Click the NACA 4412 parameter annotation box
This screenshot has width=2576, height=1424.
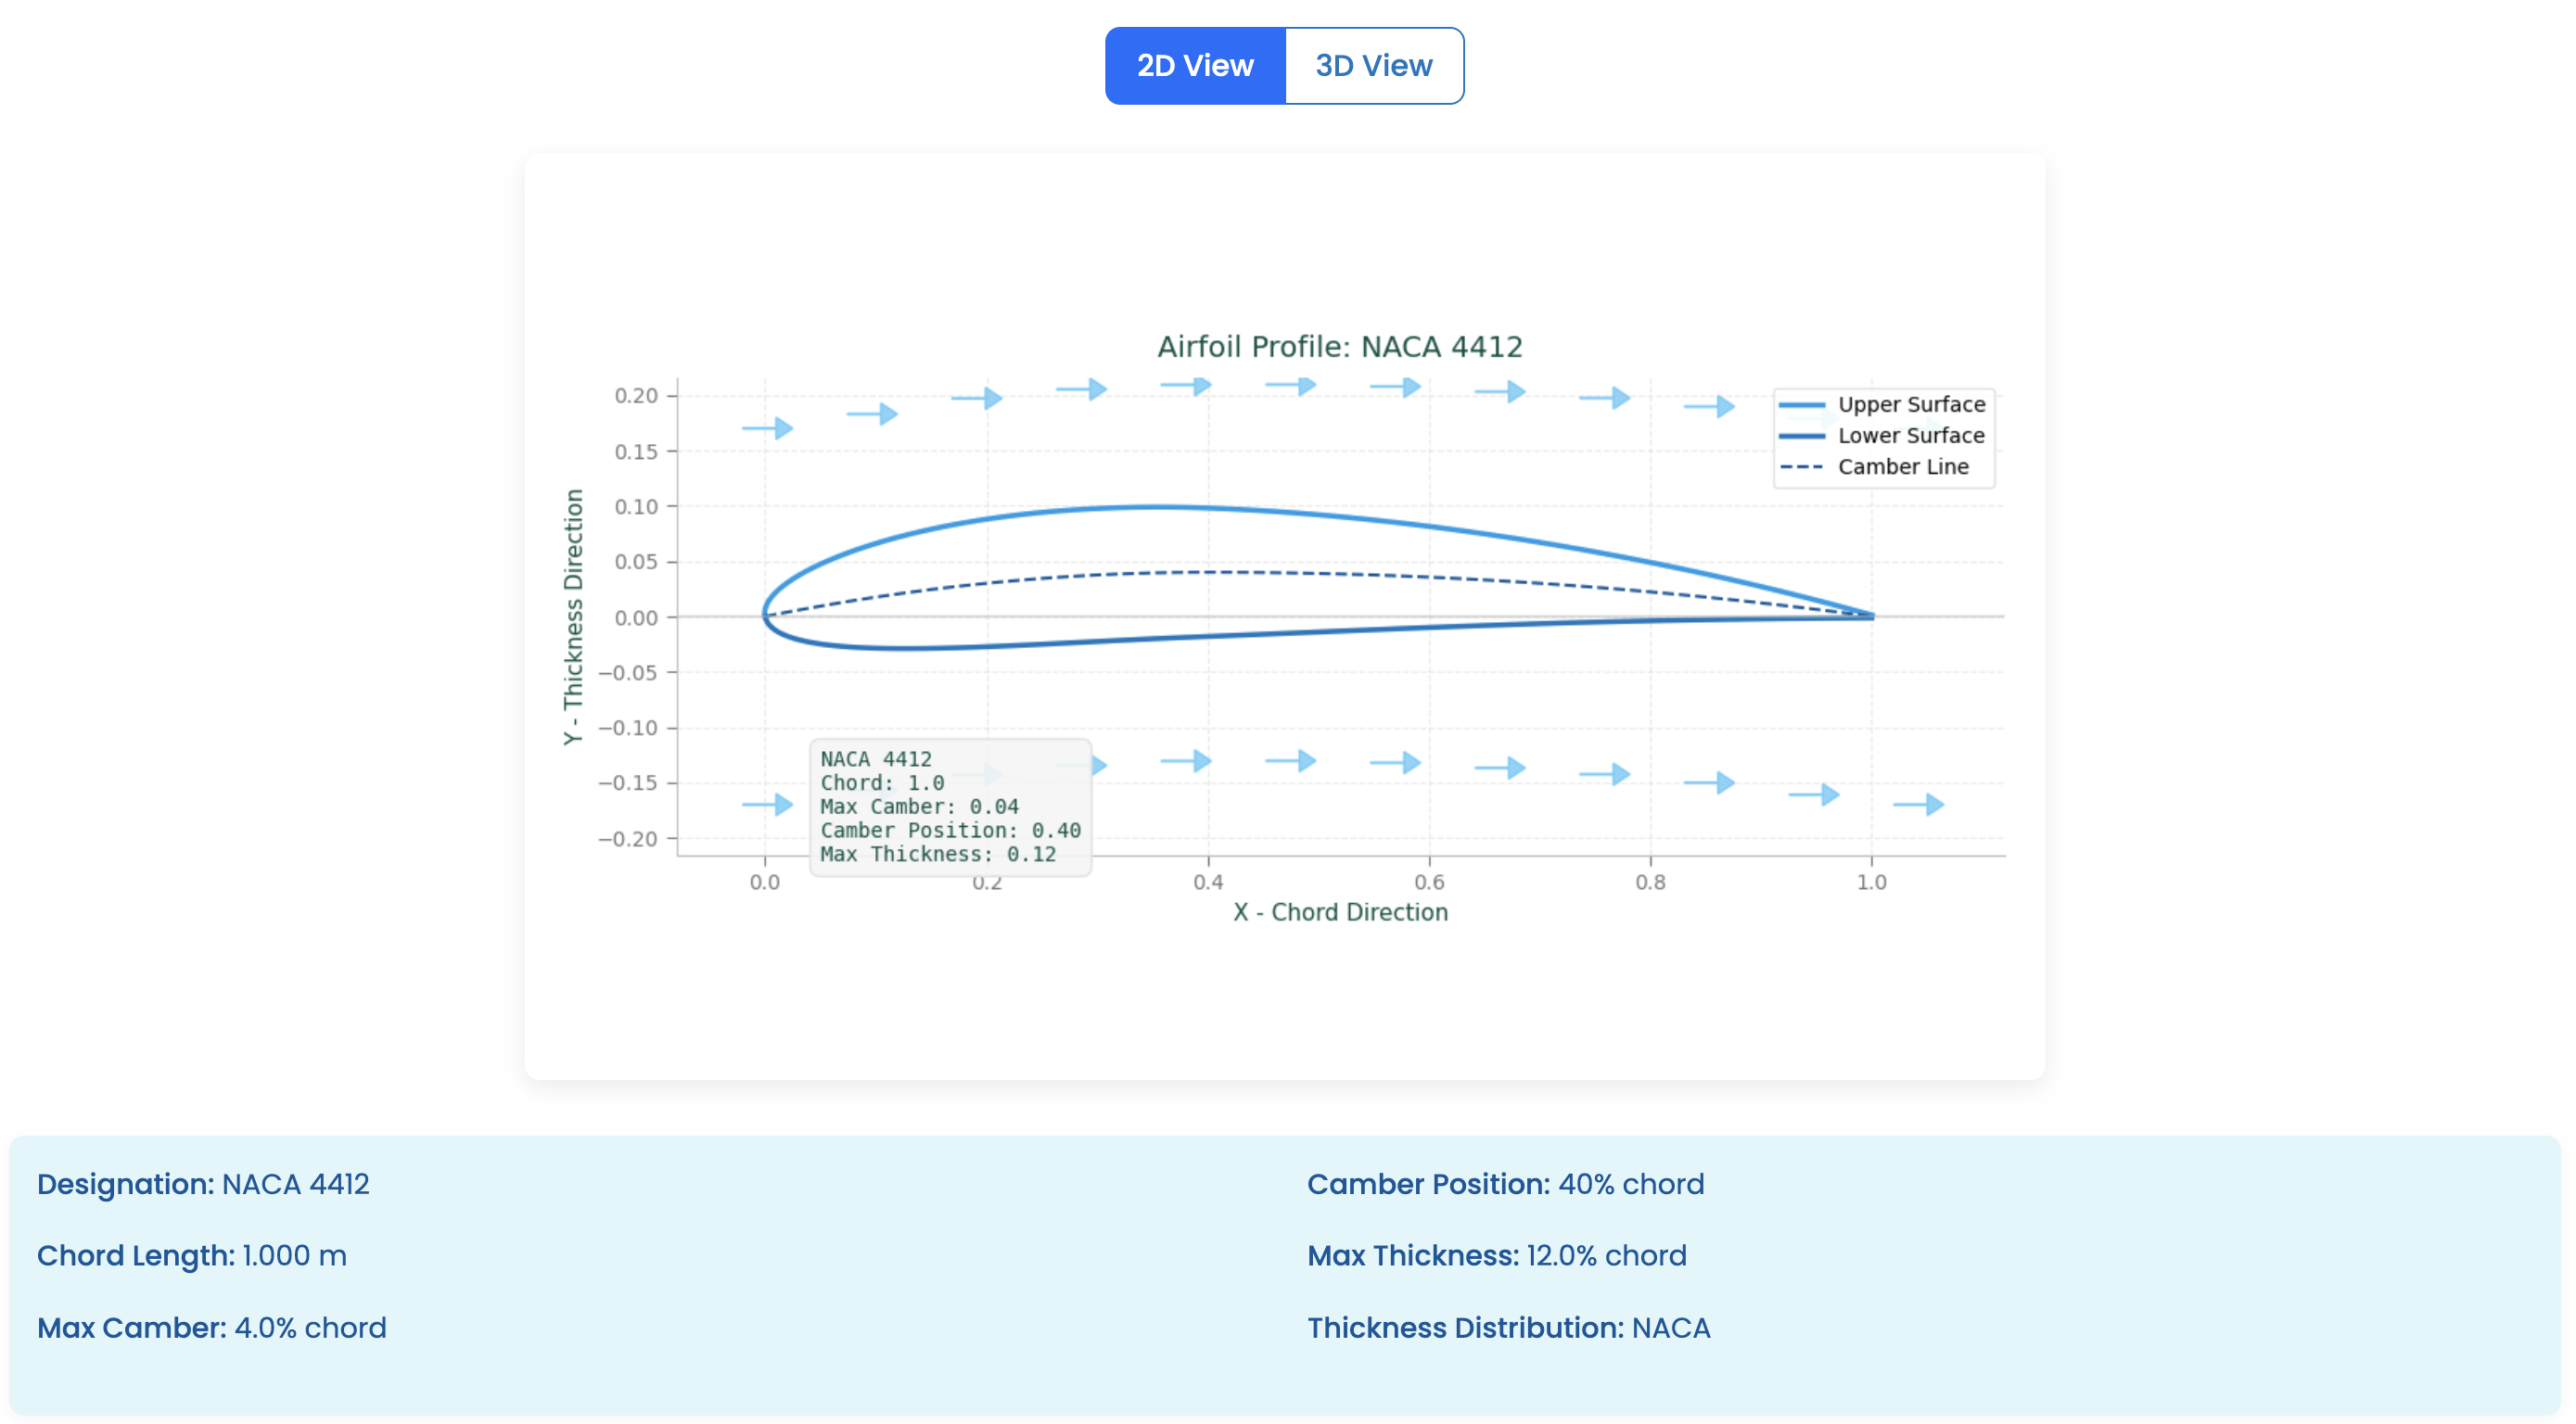tap(949, 806)
